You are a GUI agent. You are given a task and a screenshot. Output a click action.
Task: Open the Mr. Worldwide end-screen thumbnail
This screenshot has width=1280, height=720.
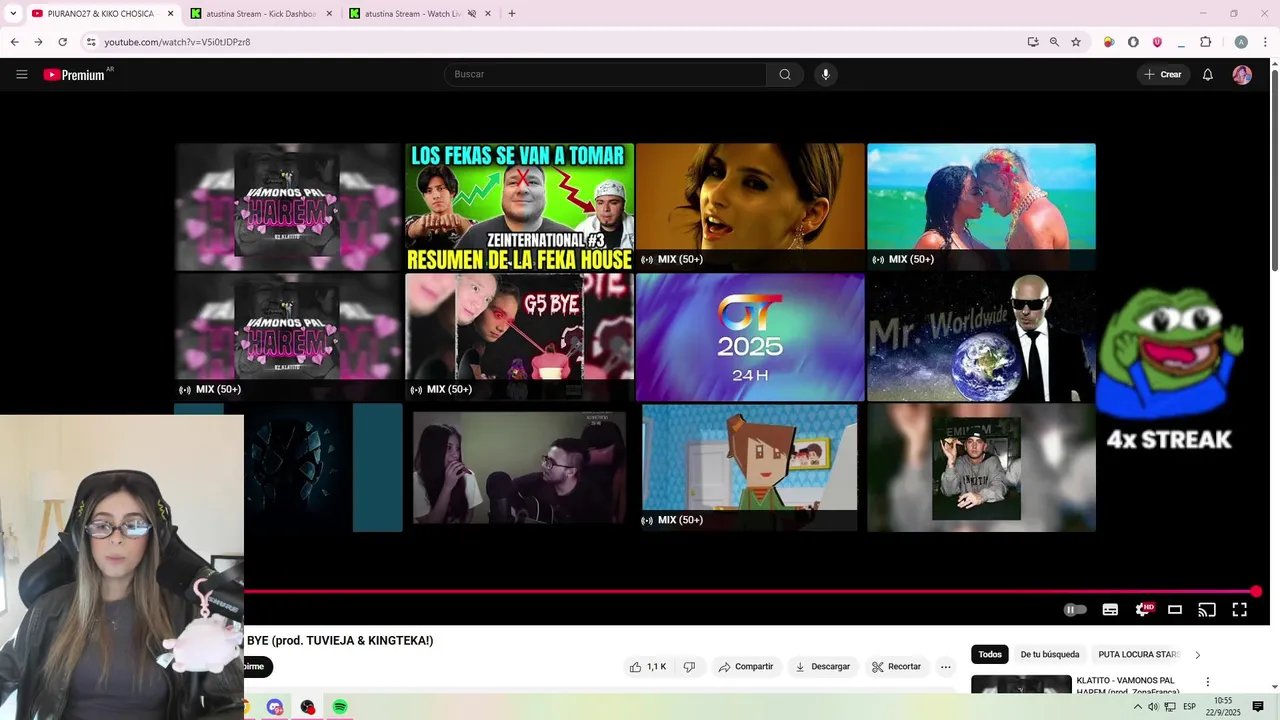coord(981,337)
